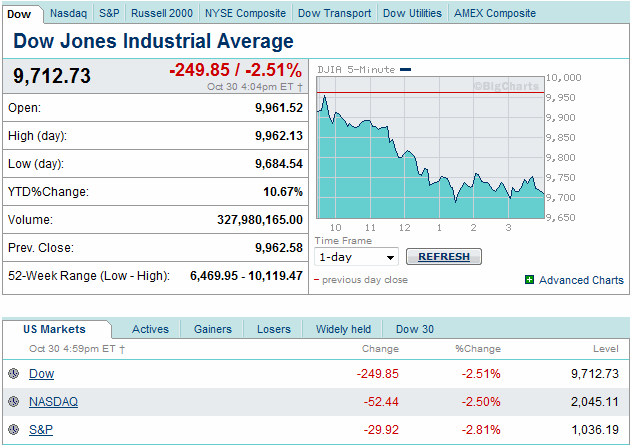Viewport: 631px width, 445px height.
Task: Open the NYSE Composite tab
Action: tap(245, 13)
